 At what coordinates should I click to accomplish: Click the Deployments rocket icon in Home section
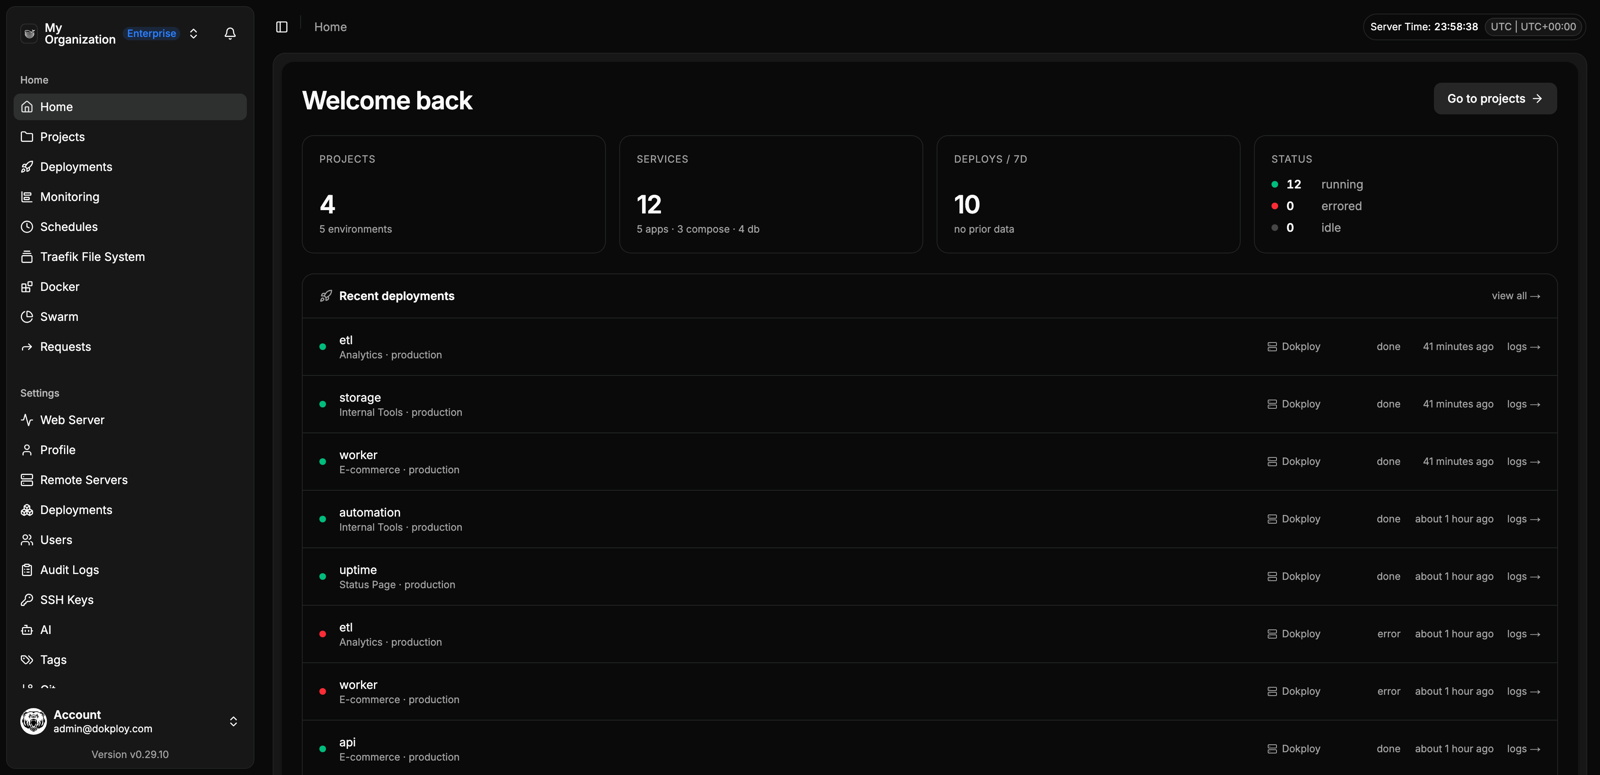pos(27,167)
